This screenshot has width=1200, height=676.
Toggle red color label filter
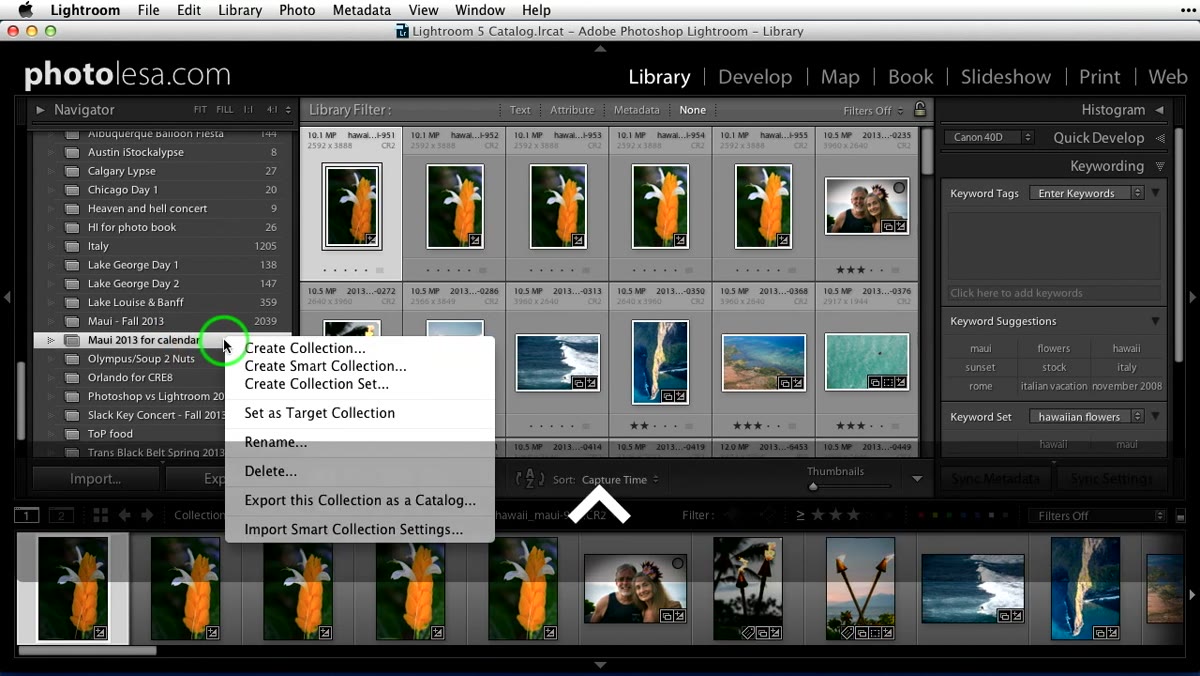(921, 516)
